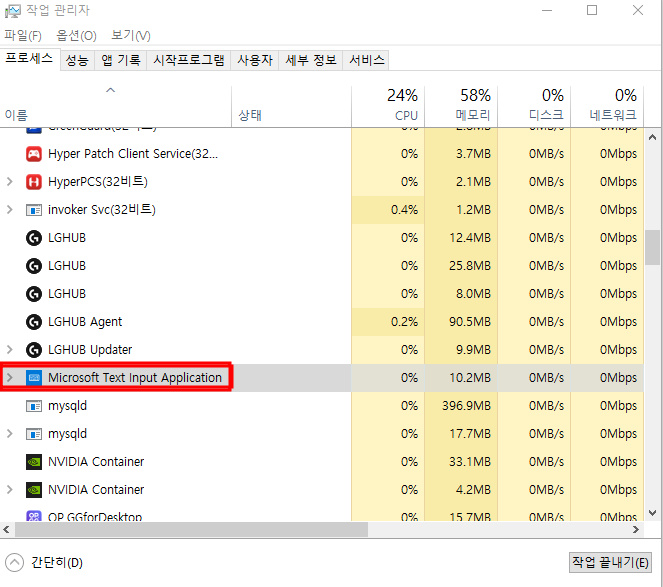Viewport: 663px width, 587px height.
Task: Select the Hyper Patch Client Service row text
Action: tap(133, 154)
